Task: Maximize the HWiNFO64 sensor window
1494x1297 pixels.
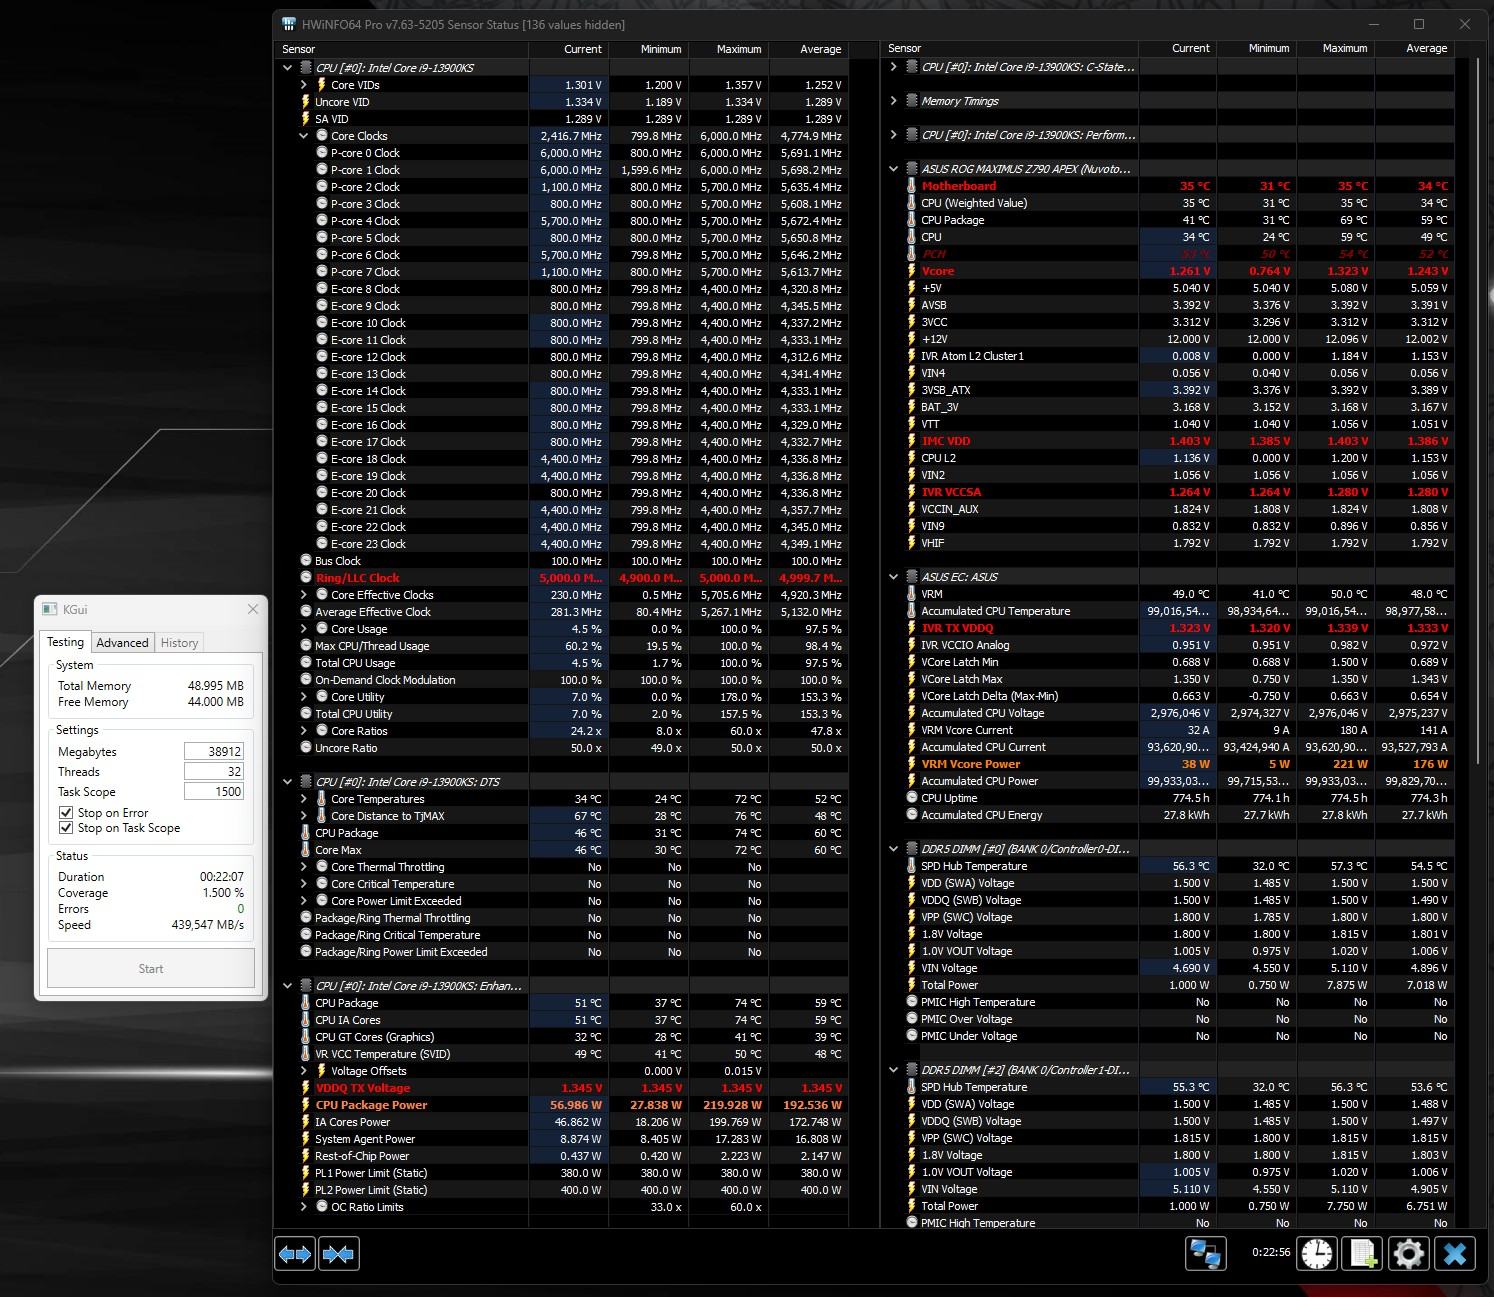Action: (1419, 24)
